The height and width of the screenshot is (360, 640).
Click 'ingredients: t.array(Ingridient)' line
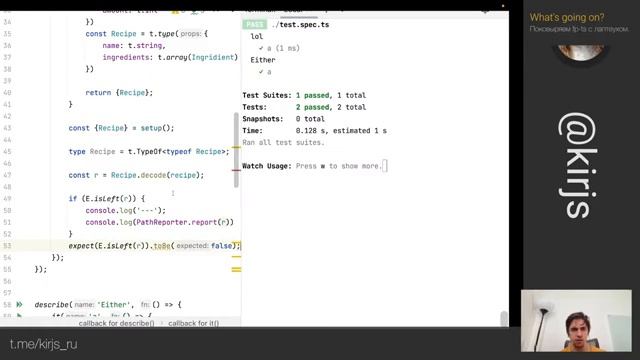[170, 58]
